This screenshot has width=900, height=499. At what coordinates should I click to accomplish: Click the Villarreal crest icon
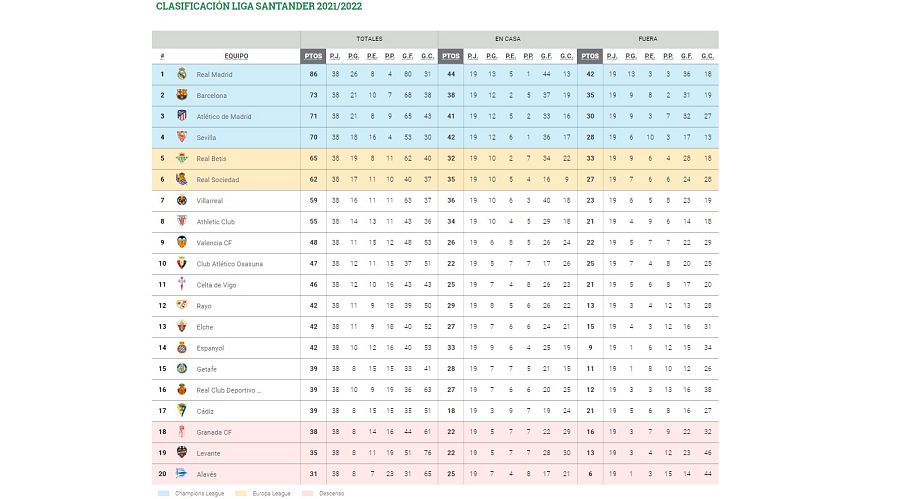tap(182, 200)
